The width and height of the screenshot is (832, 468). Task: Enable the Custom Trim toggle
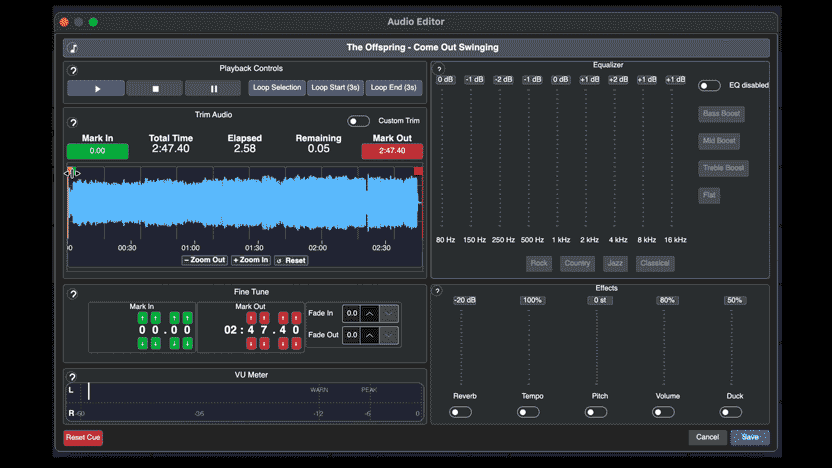[358, 121]
